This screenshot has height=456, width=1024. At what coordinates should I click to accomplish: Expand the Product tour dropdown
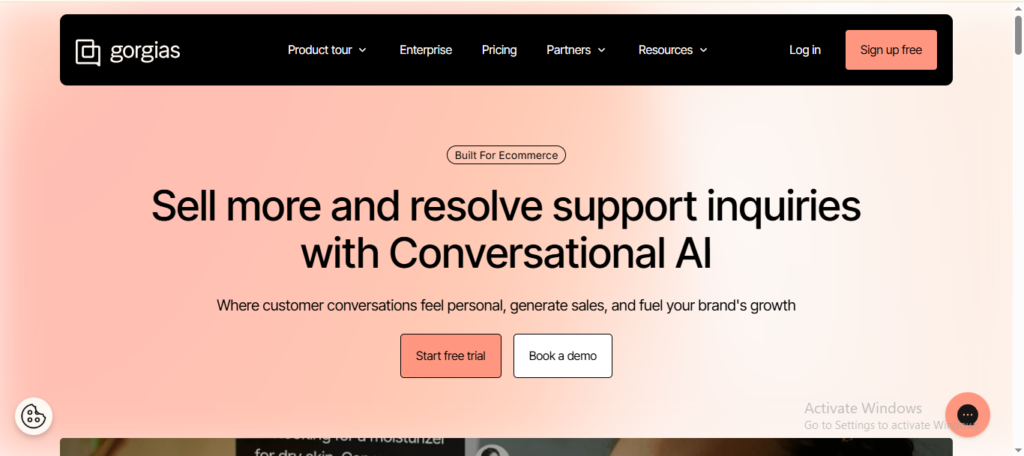coord(327,50)
